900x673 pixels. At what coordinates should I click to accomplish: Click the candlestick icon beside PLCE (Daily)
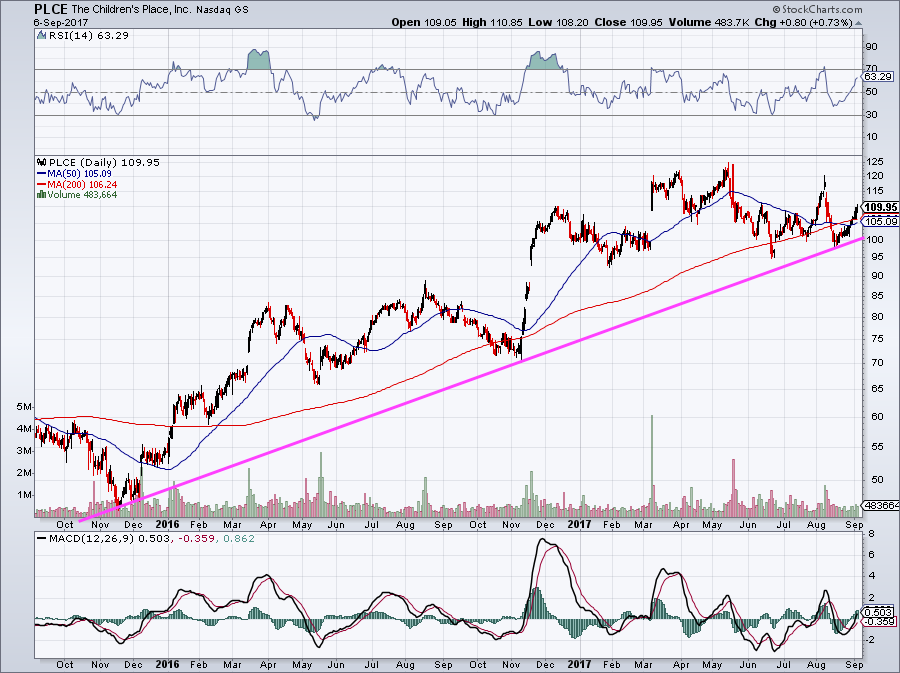[x=41, y=162]
